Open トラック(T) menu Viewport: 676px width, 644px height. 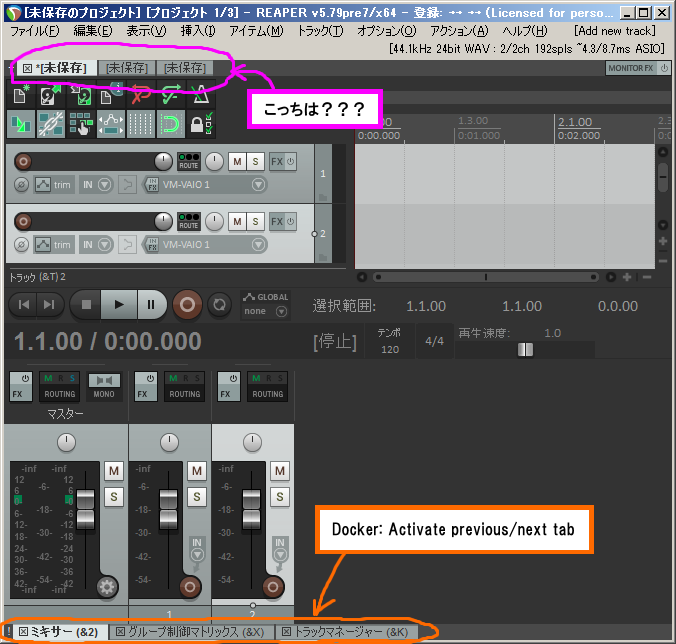tap(321, 31)
